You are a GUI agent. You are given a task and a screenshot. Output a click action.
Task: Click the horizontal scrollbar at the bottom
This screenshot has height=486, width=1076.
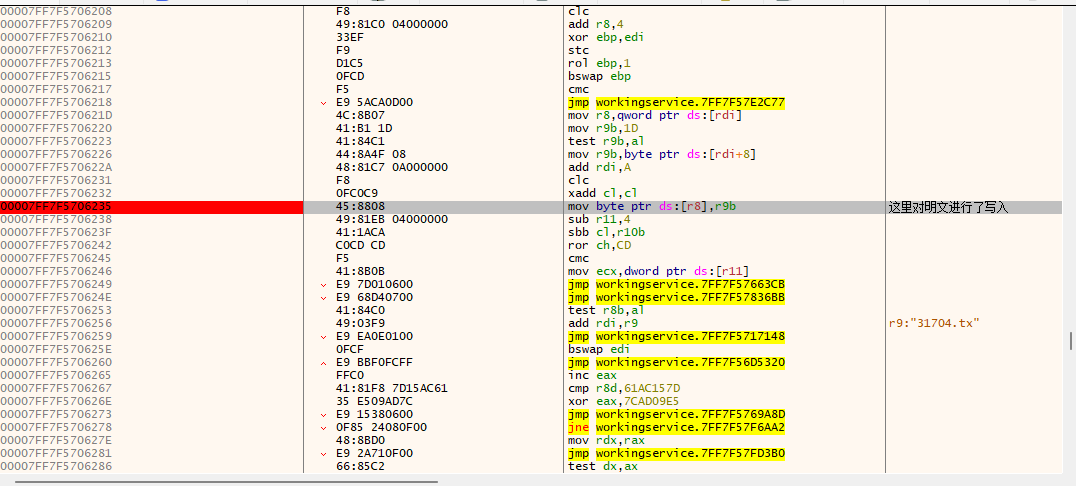[226, 482]
